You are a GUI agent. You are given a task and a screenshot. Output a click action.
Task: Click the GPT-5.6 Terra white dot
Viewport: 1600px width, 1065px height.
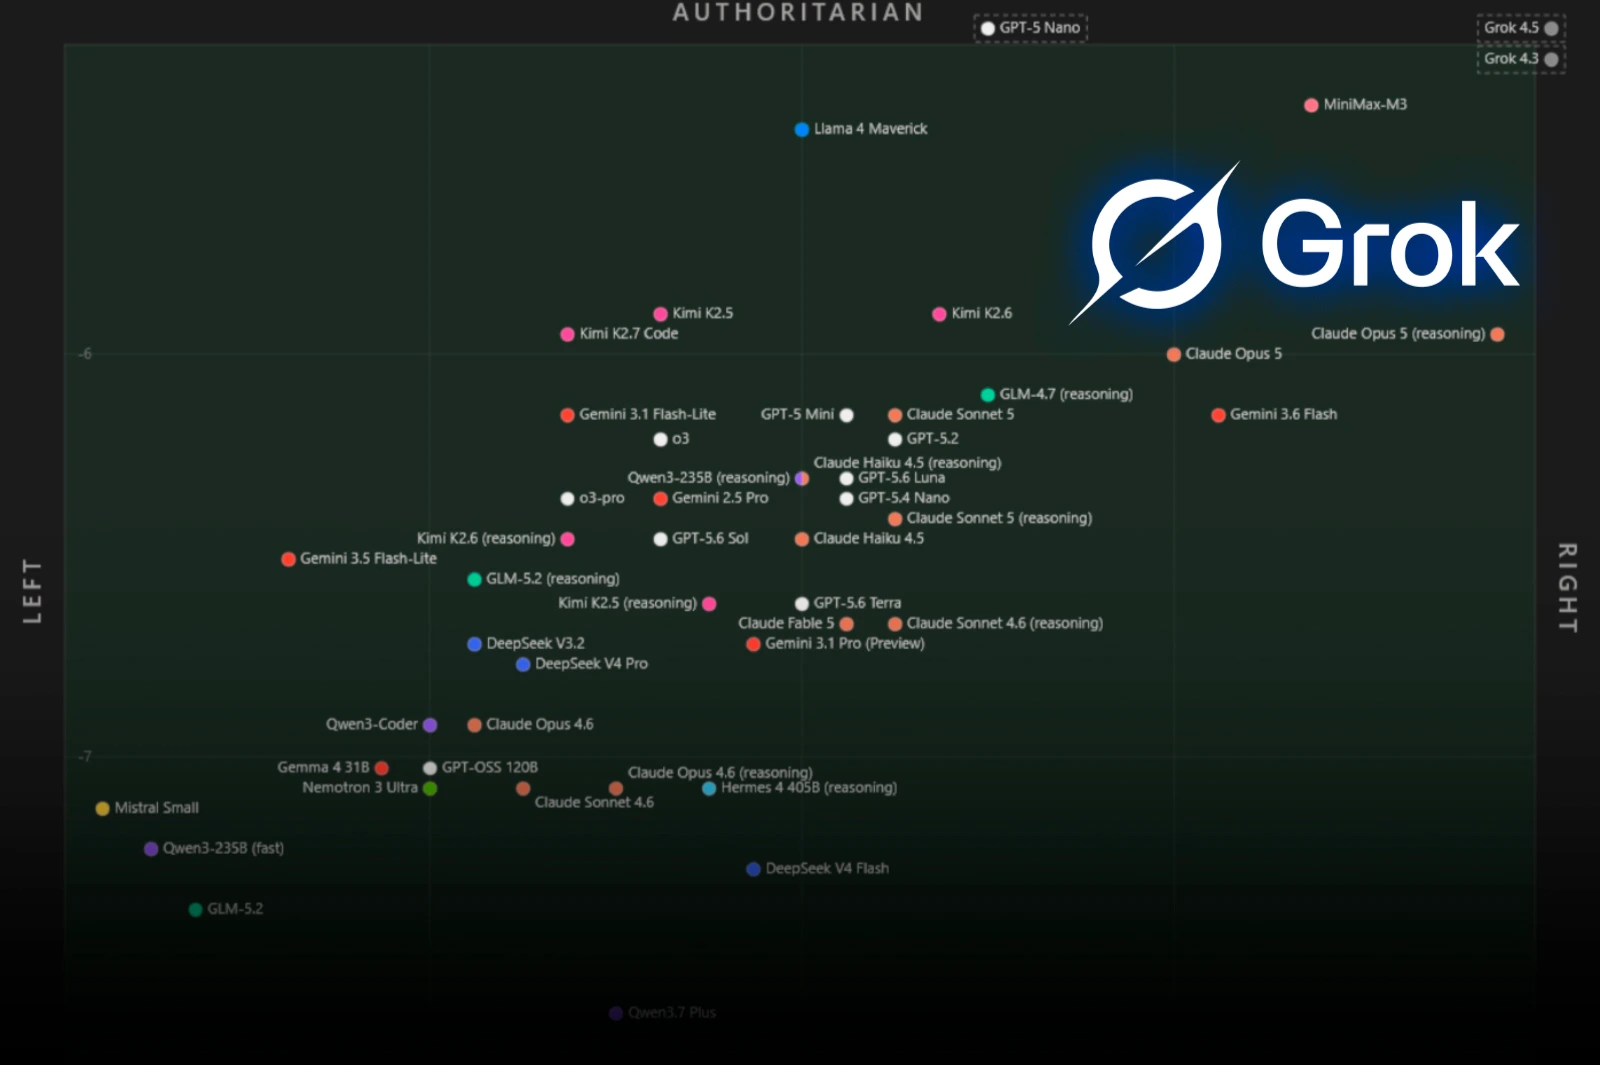tap(801, 604)
